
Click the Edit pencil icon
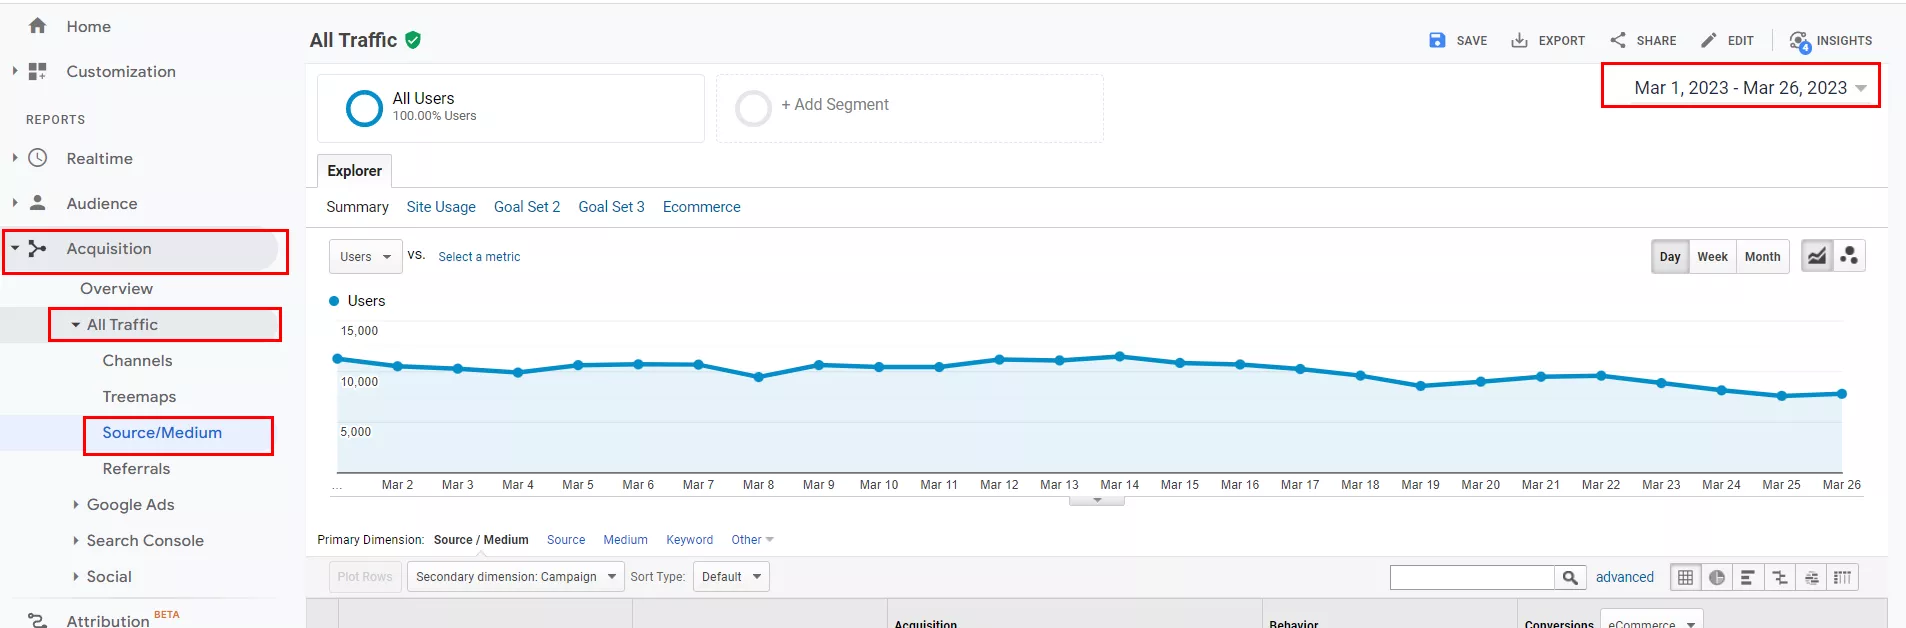point(1709,40)
